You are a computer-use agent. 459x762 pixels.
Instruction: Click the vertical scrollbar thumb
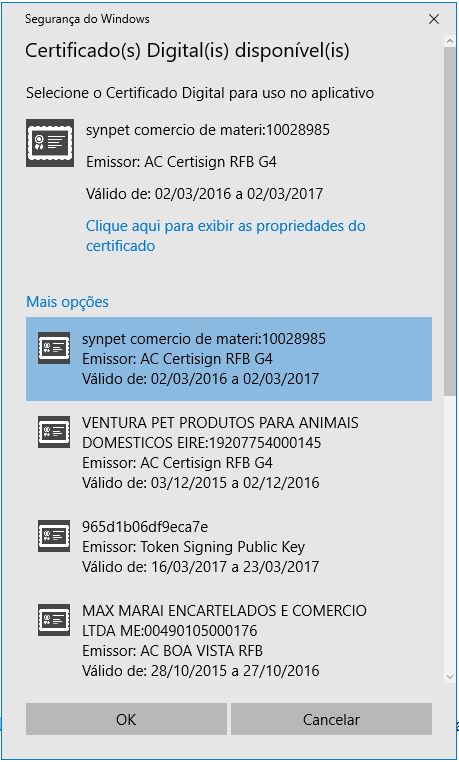pos(449,222)
